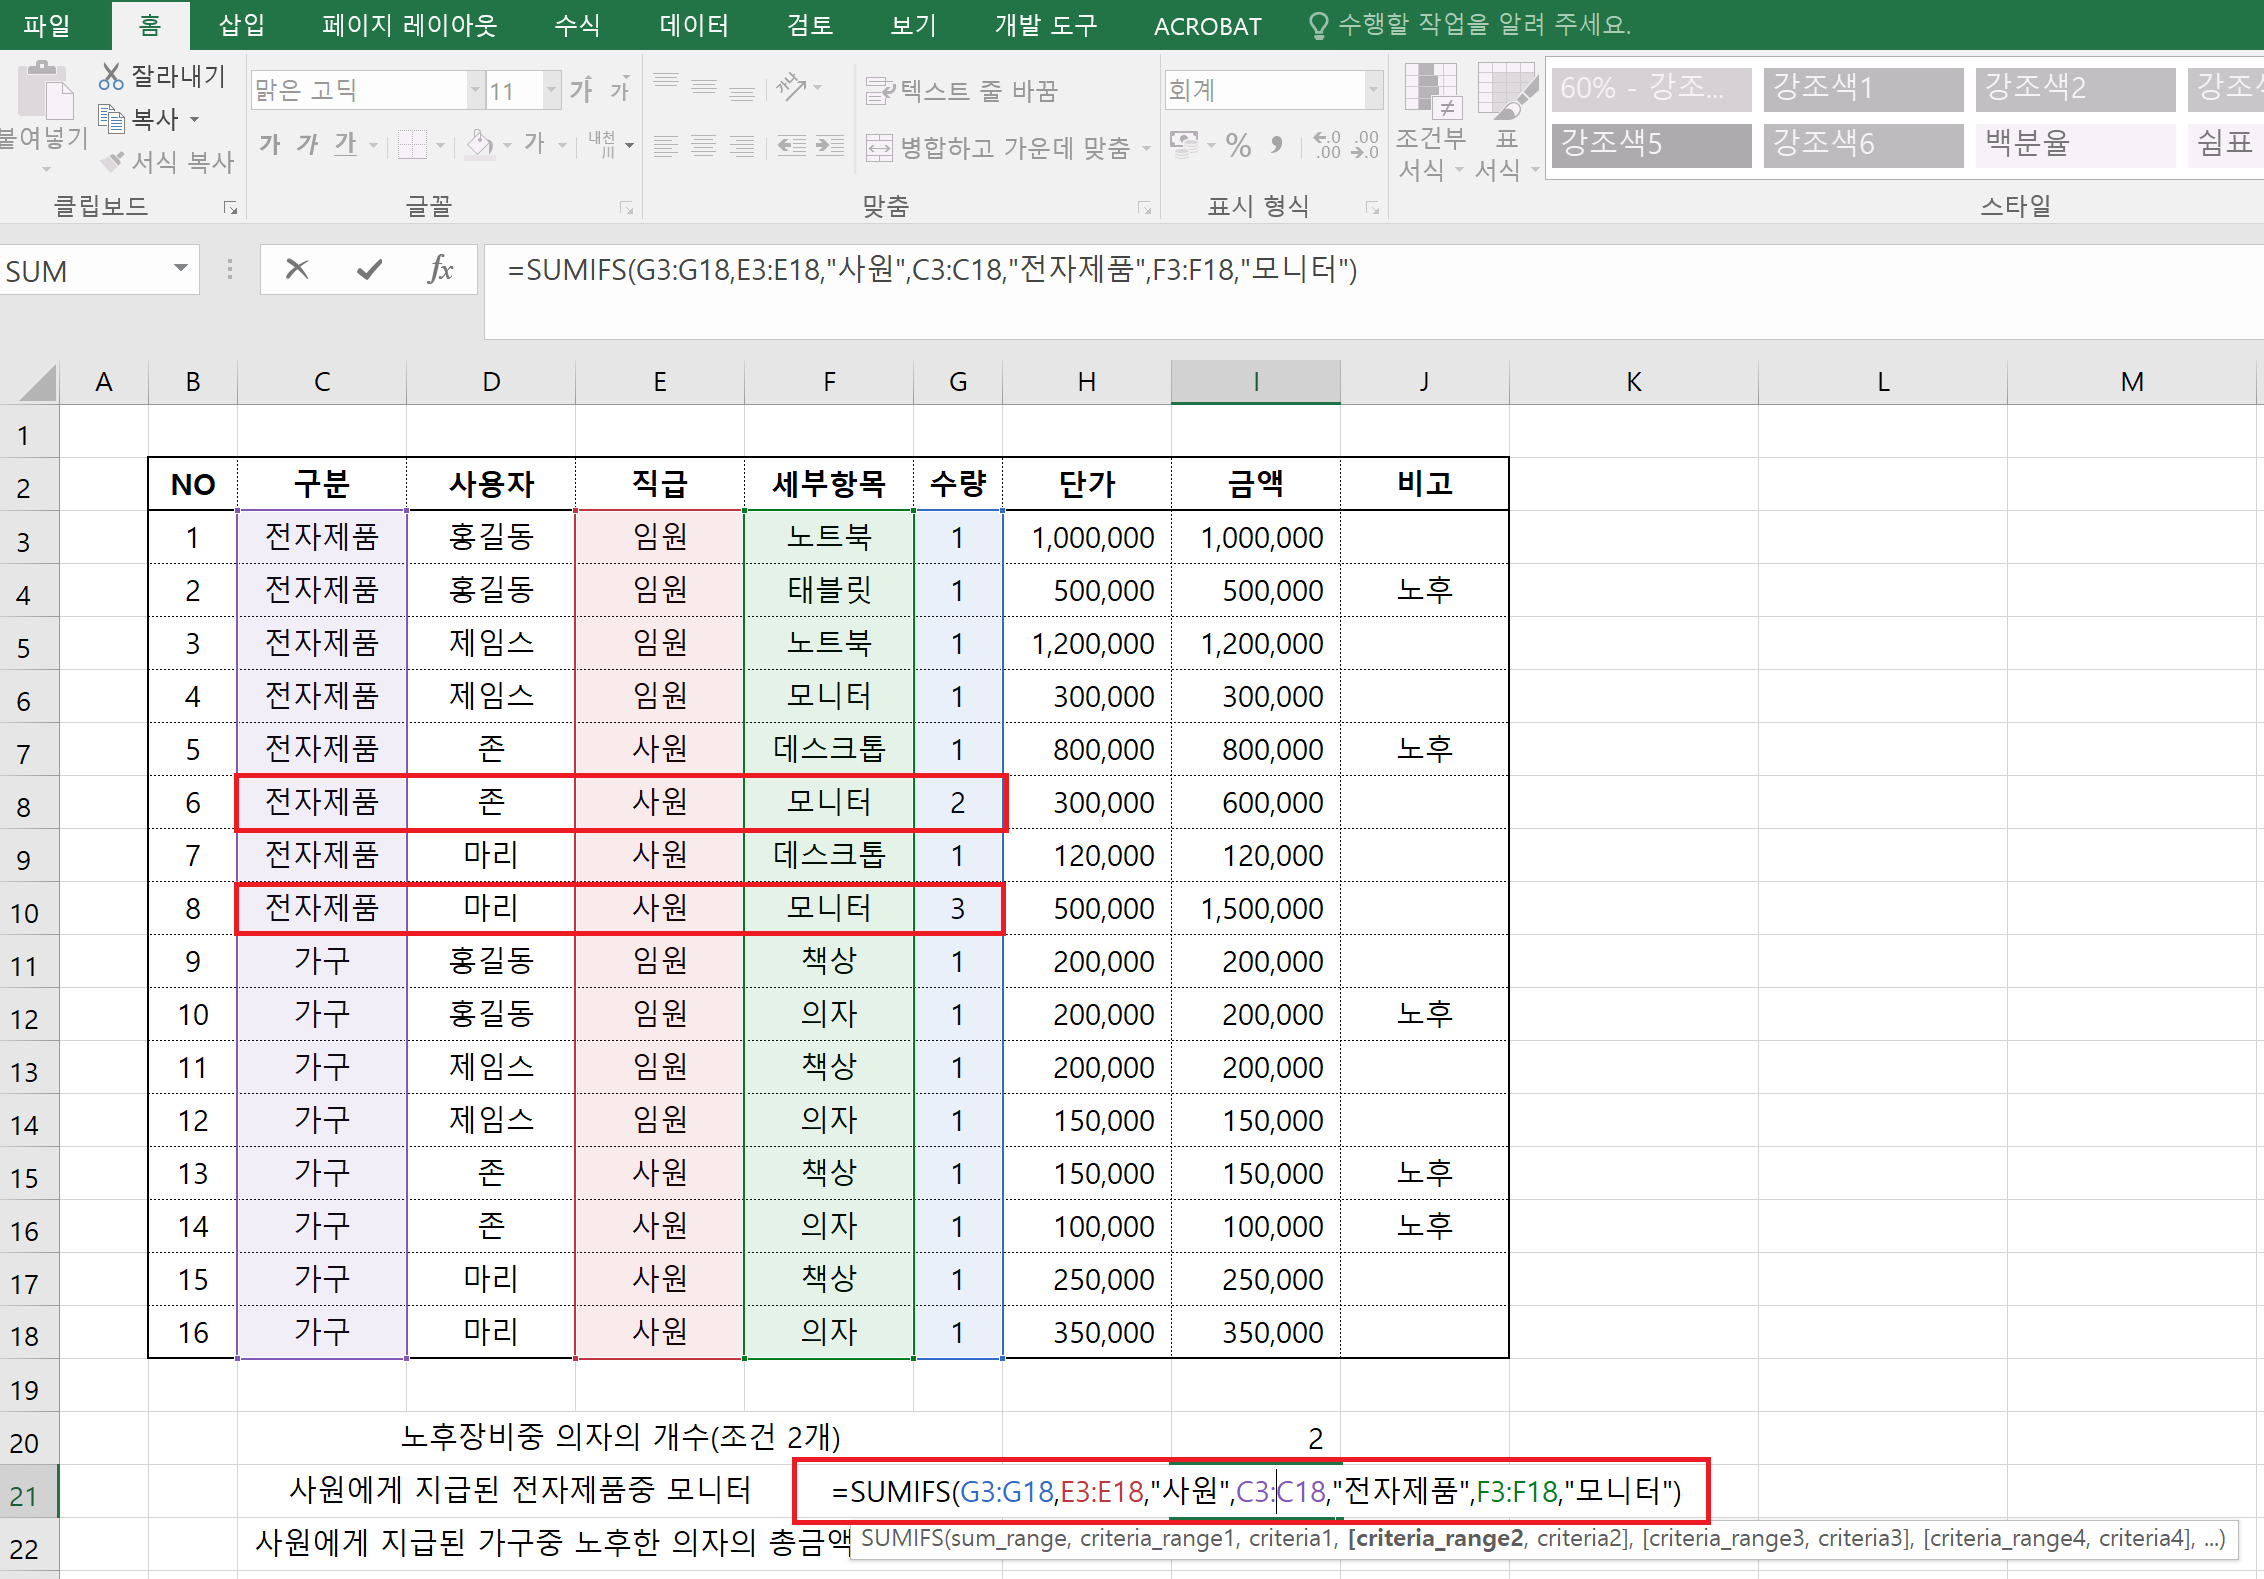This screenshot has height=1579, width=2264.
Task: Open the font name dropdown
Action: (475, 91)
